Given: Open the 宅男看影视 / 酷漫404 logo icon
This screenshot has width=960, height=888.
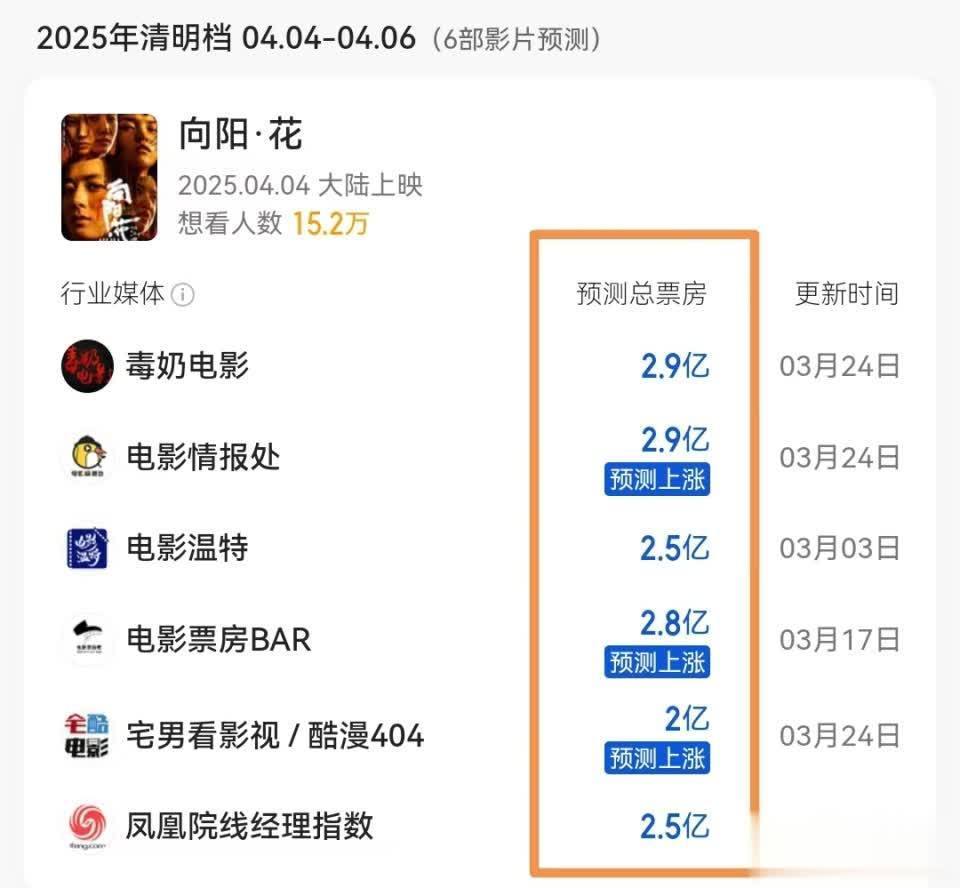Looking at the screenshot, I should click(x=87, y=735).
